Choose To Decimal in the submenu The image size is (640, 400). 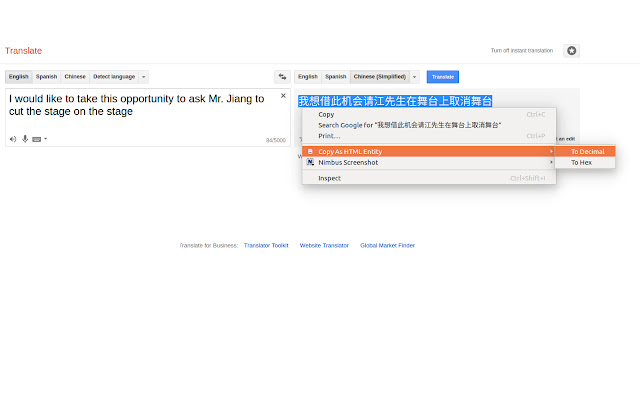click(x=587, y=151)
